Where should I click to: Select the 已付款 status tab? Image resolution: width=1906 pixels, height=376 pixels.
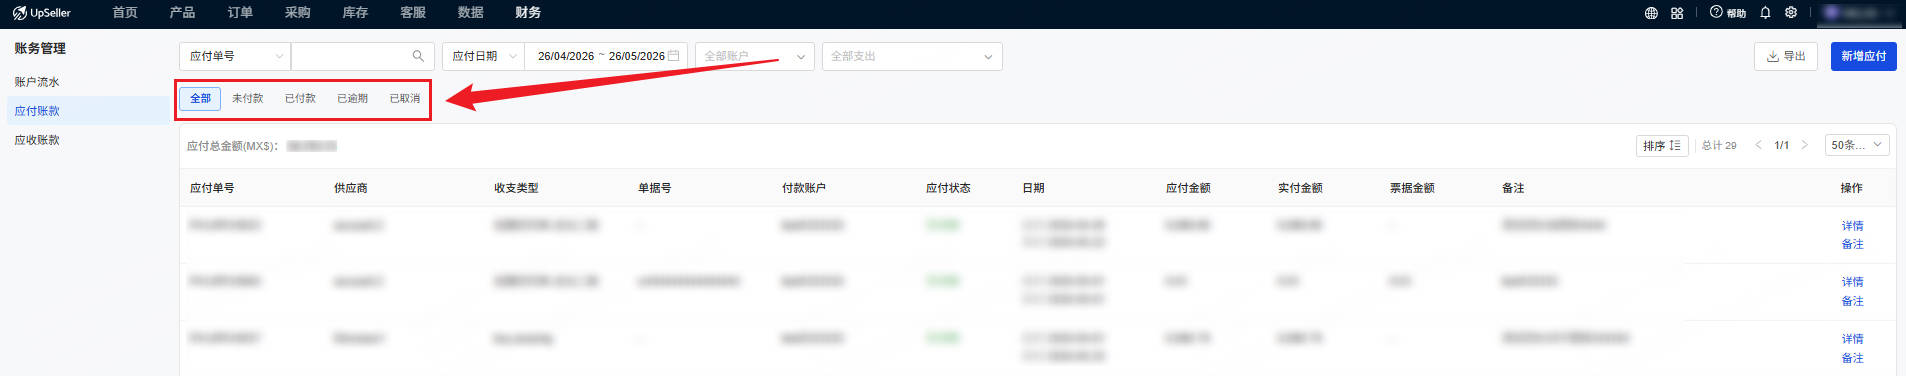click(x=300, y=98)
